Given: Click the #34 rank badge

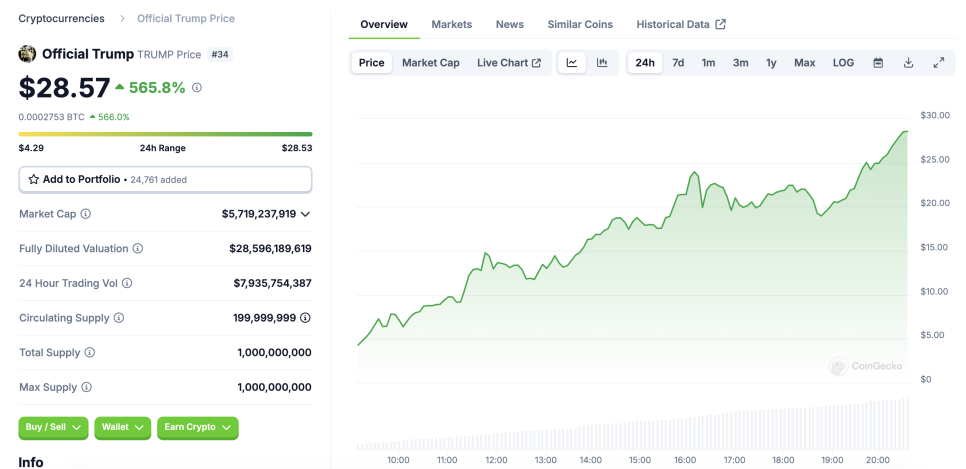Looking at the screenshot, I should 220,54.
